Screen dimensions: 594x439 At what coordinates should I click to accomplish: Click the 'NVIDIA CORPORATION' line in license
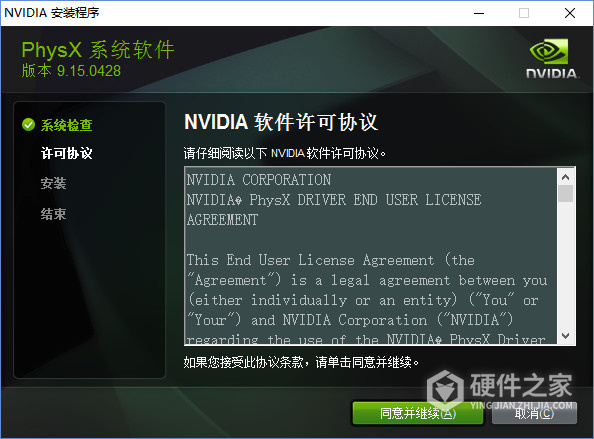[259, 180]
